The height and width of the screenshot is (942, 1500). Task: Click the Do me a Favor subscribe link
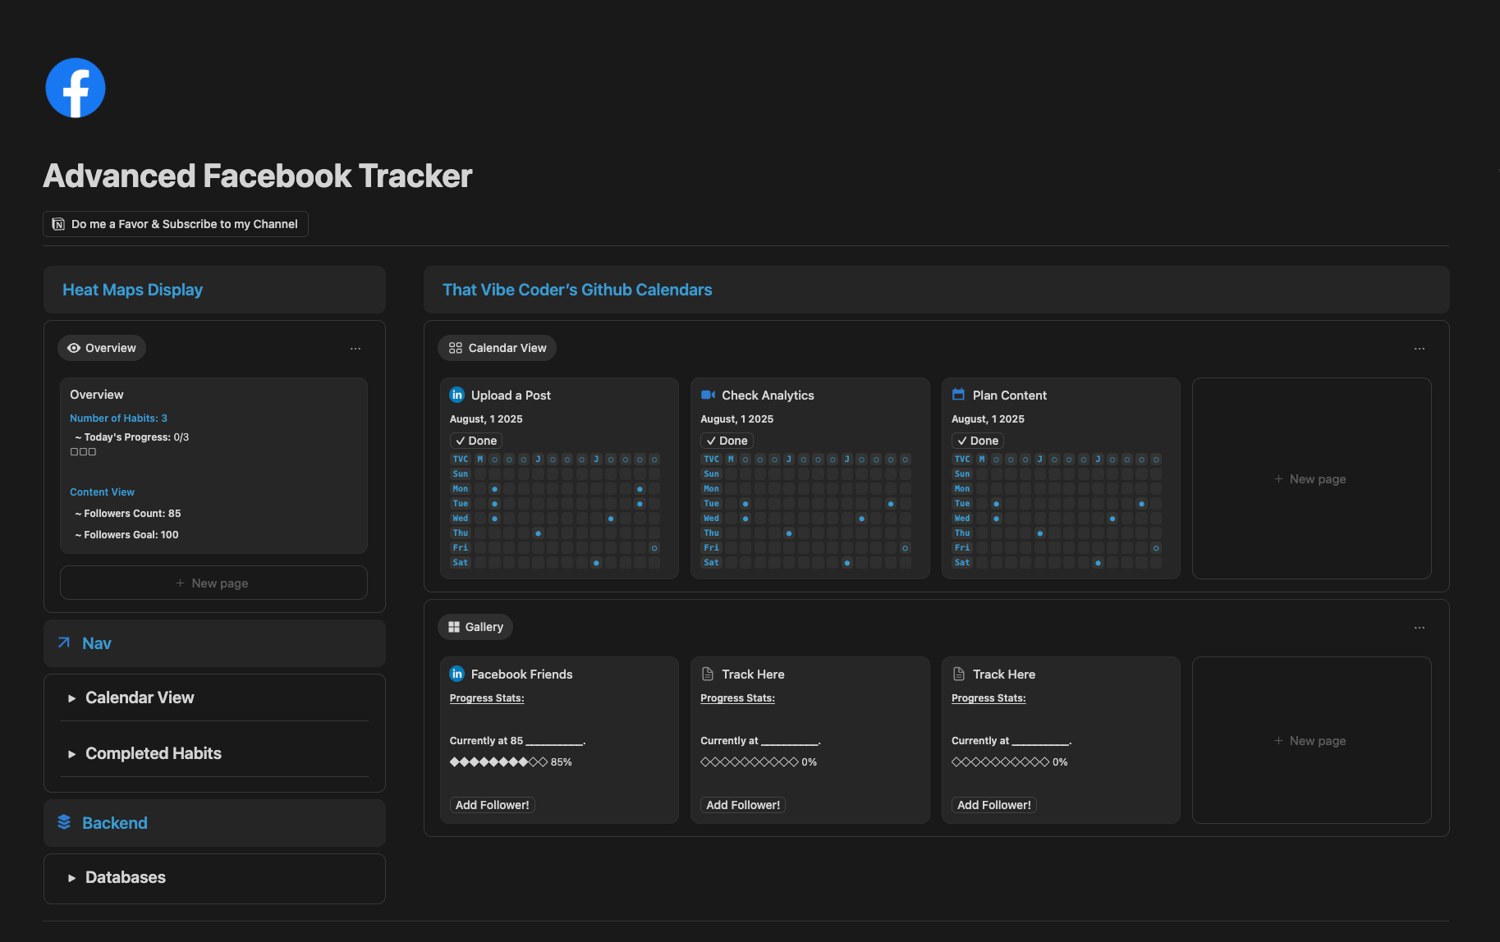tap(184, 224)
